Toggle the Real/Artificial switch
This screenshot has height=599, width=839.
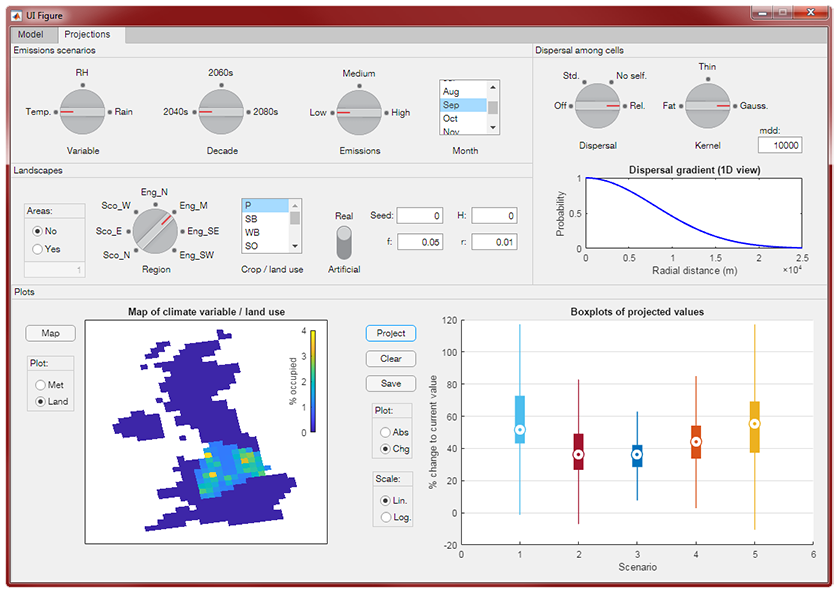(x=344, y=242)
